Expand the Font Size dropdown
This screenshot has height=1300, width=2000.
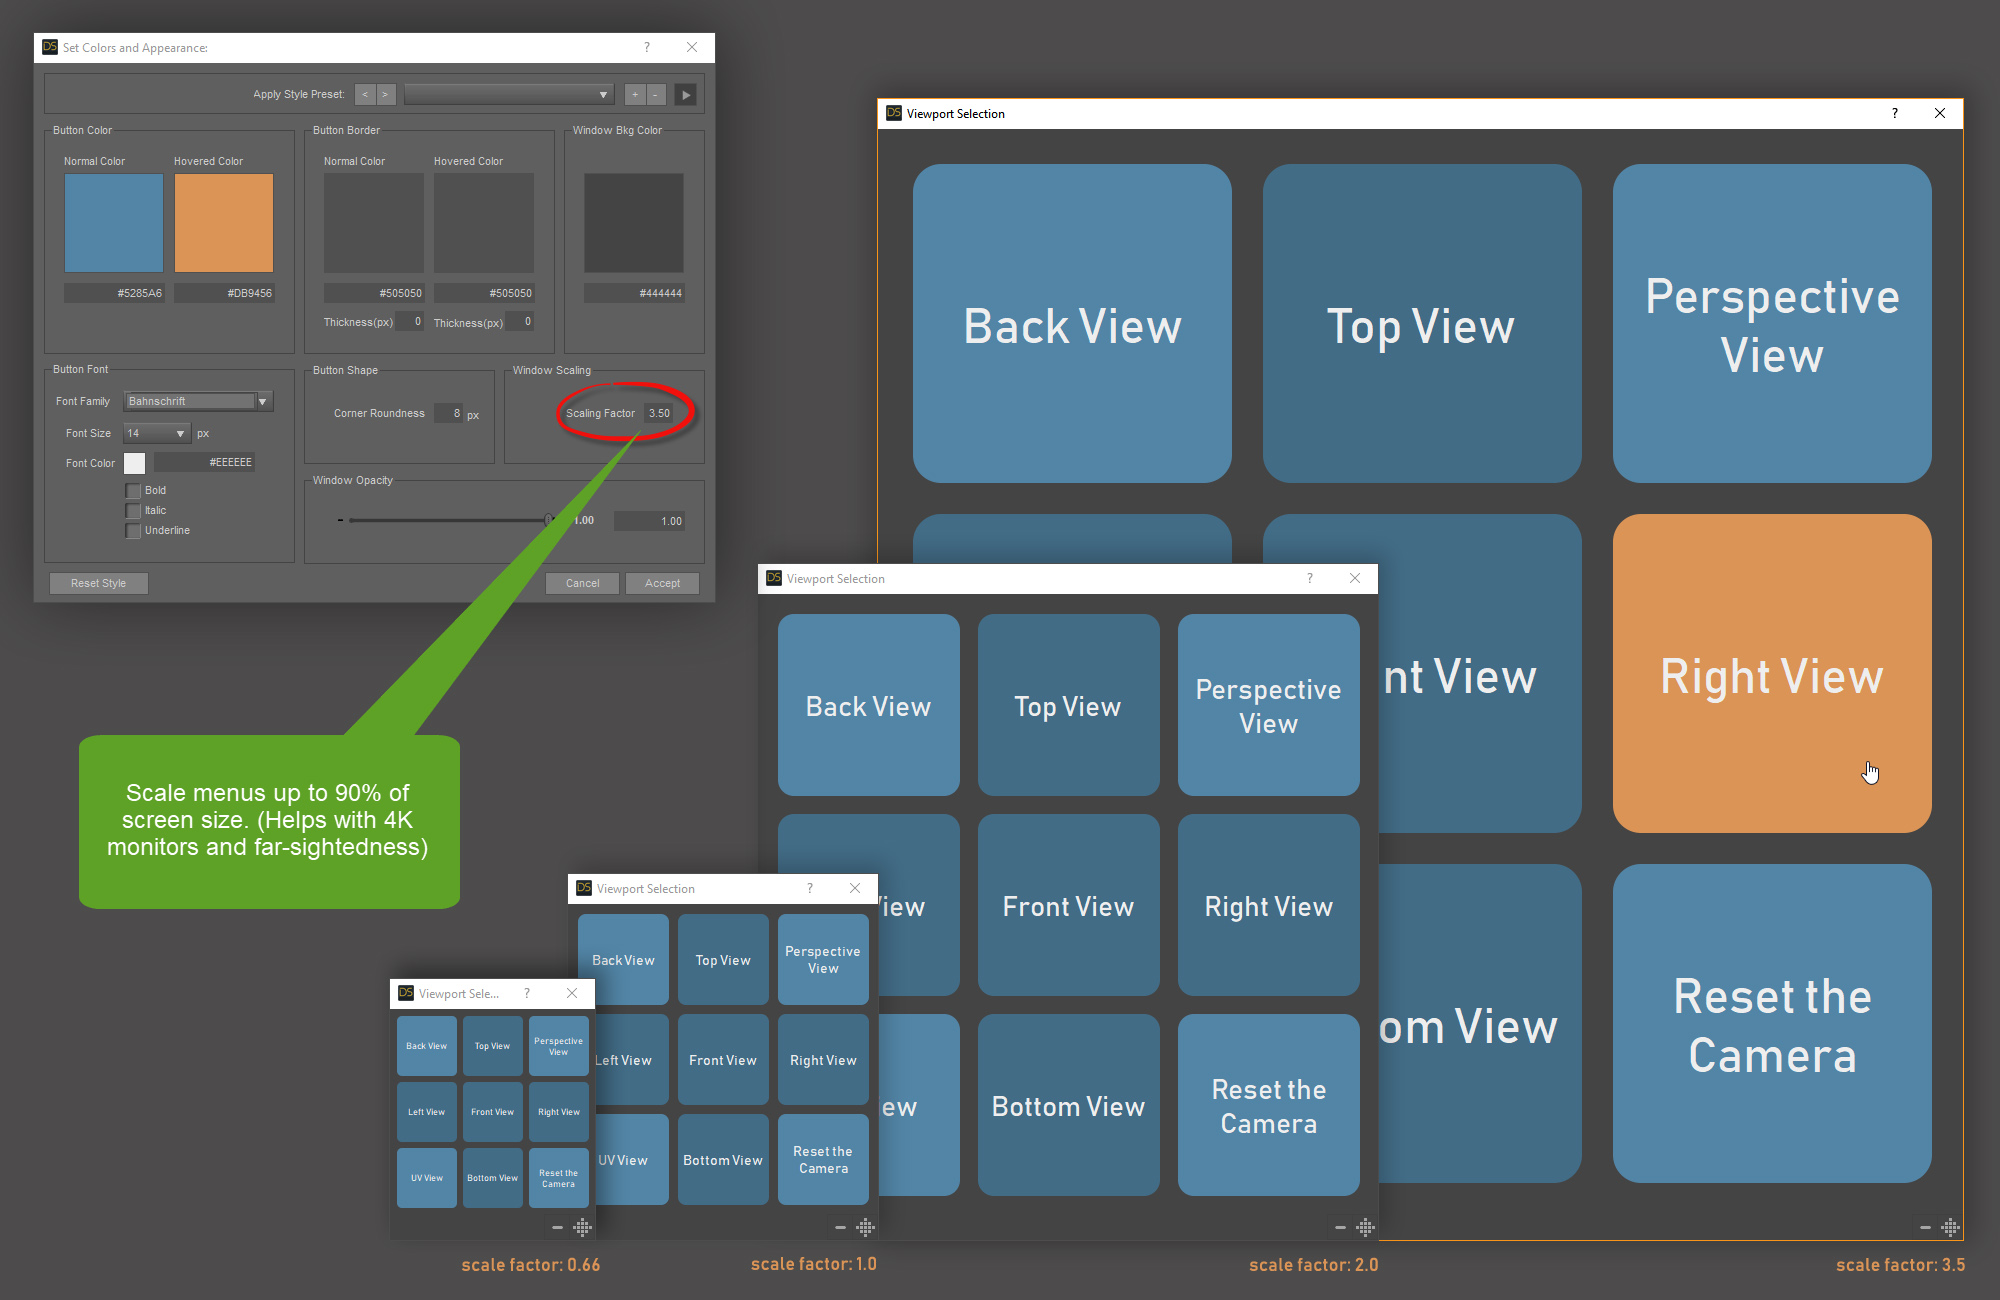click(x=157, y=434)
